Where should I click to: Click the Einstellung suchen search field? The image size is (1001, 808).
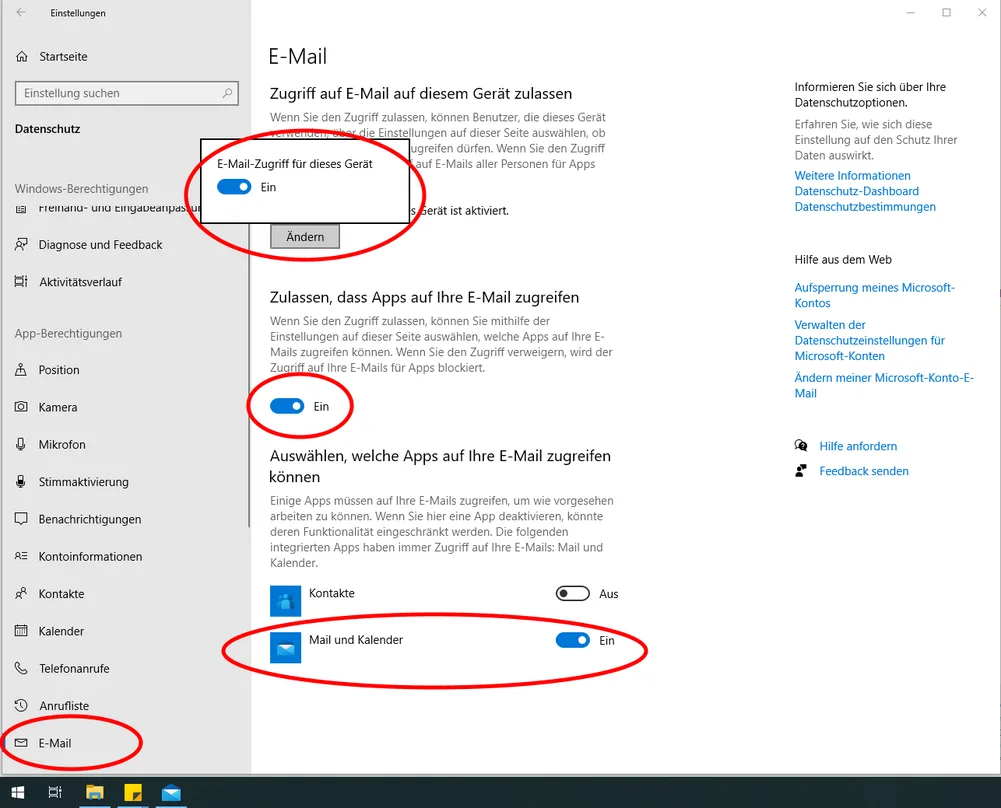[x=118, y=93]
